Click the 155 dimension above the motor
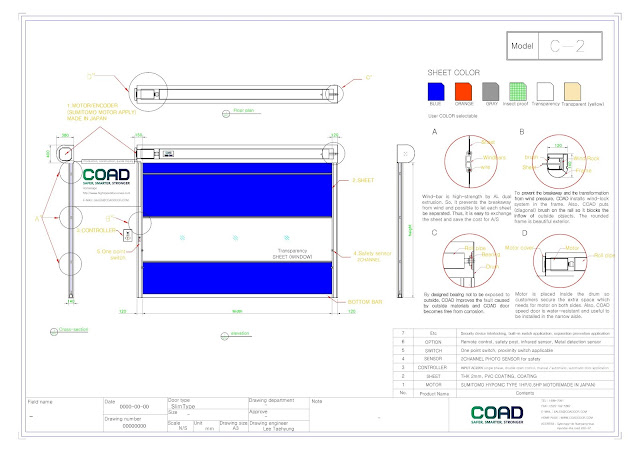Image resolution: width=640 pixels, height=452 pixels. coord(139,135)
